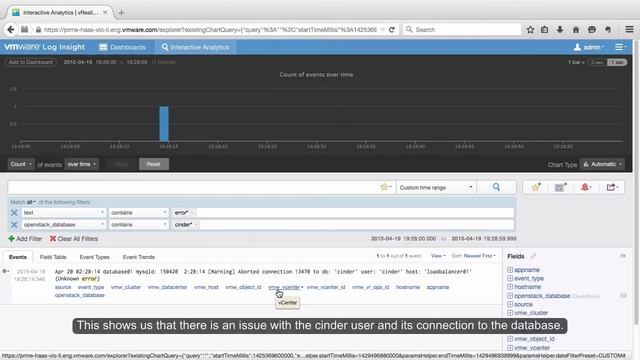Click the vmware Log Insight logo
640x360 pixels.
click(44, 47)
